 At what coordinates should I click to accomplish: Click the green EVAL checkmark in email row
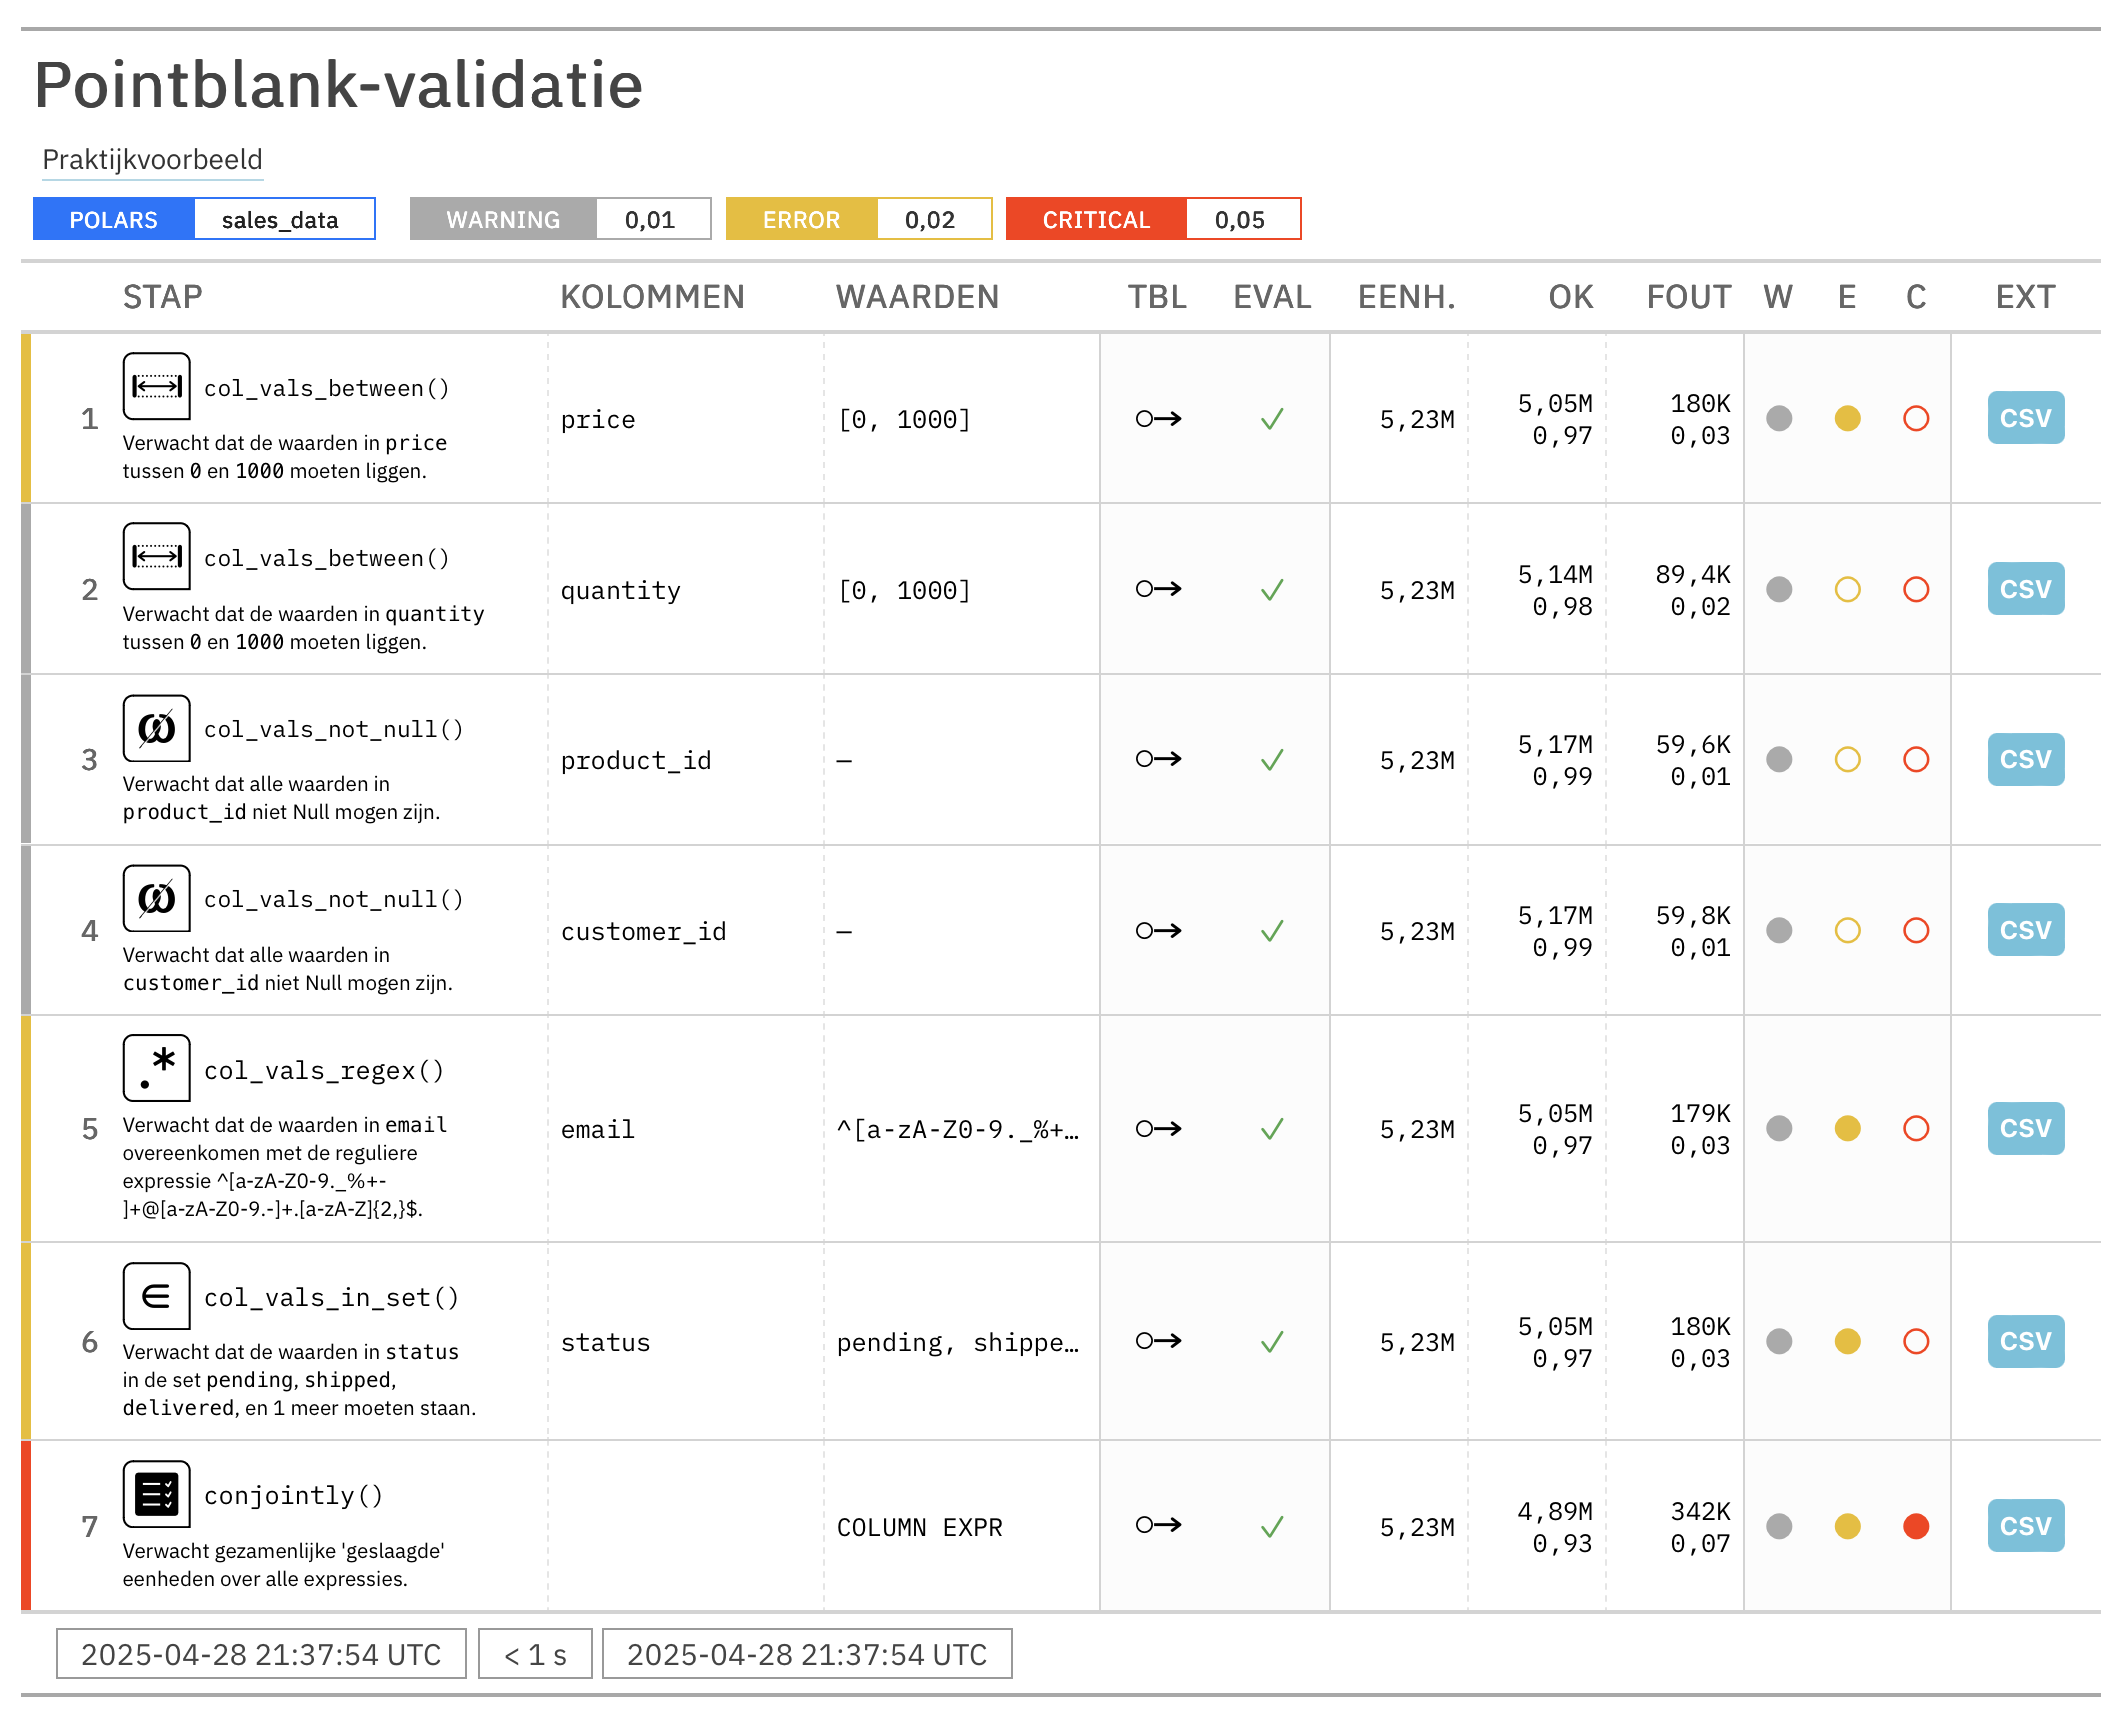tap(1271, 1129)
